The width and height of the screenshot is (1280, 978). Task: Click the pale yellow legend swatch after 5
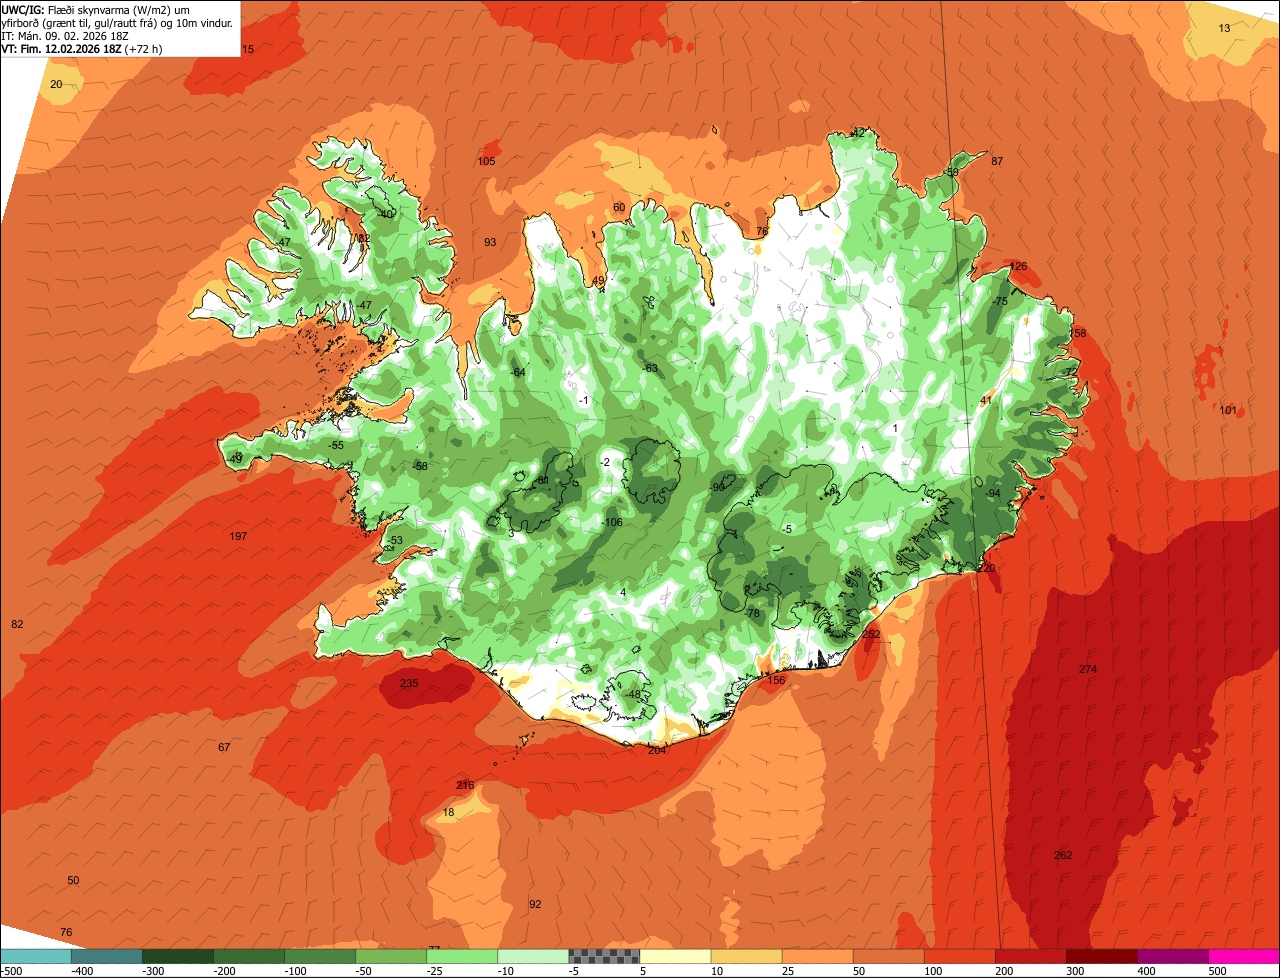tap(675, 957)
